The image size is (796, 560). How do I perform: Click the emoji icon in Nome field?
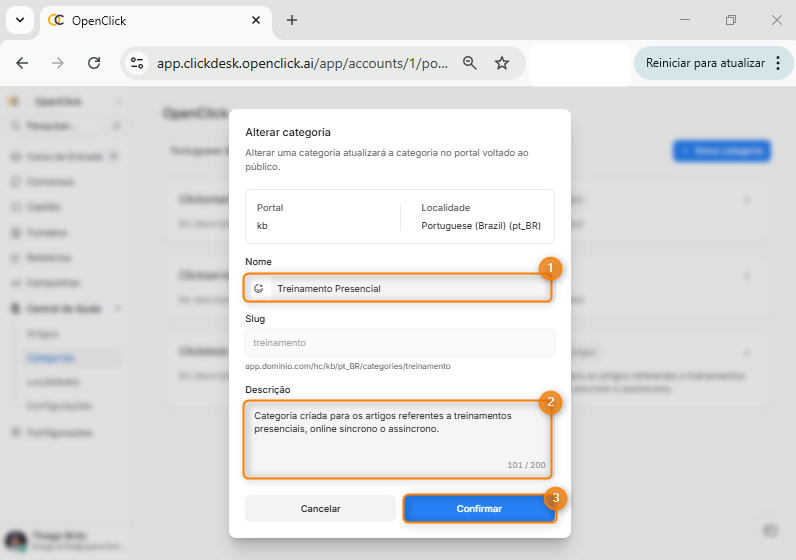[259, 289]
